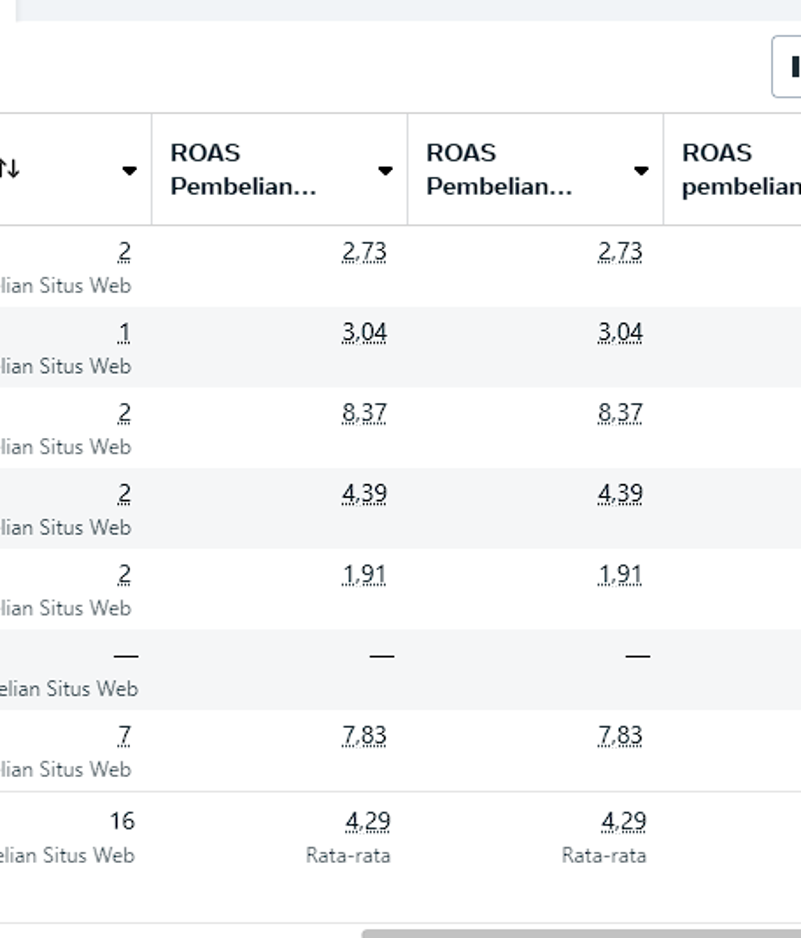The width and height of the screenshot is (802, 938).
Task: Click the 4,29 average in second ROAS column
Action: pyautogui.click(x=624, y=822)
